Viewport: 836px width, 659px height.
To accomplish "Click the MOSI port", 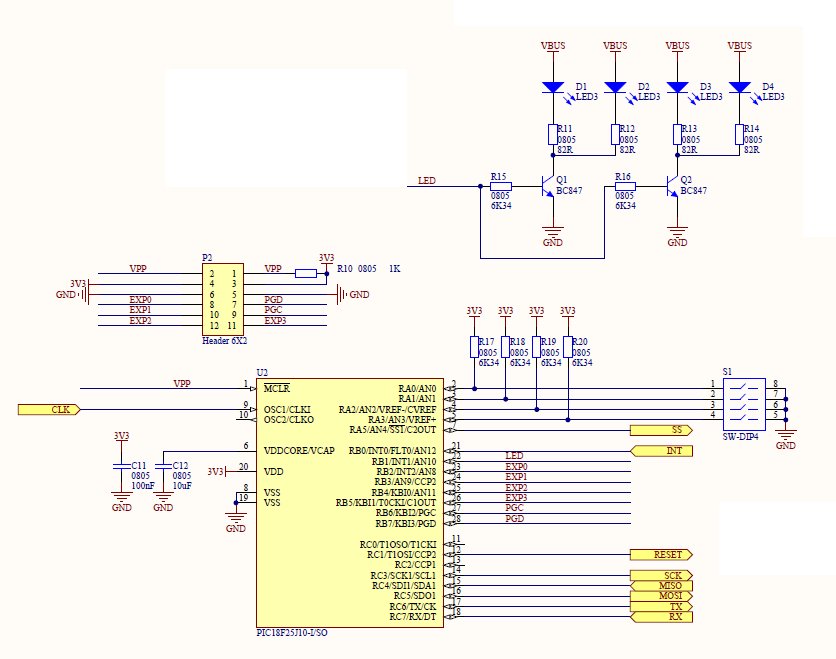I will (661, 596).
